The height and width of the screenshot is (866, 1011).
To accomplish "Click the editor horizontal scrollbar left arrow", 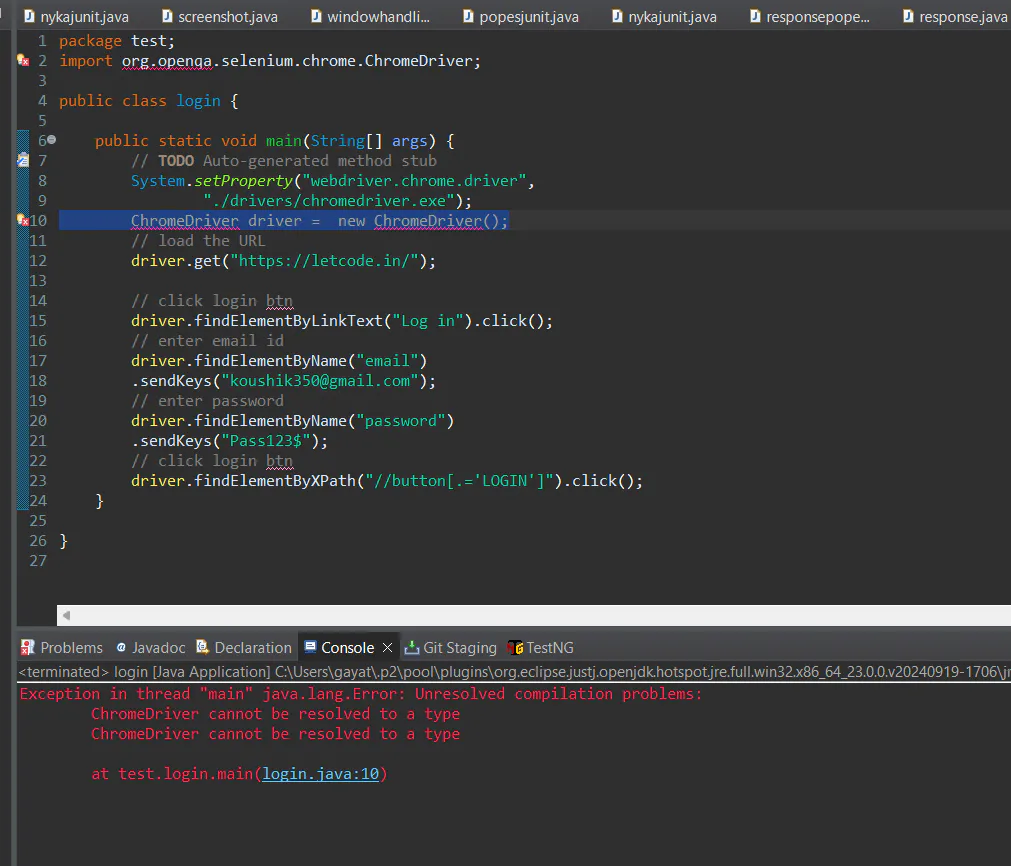I will point(66,615).
